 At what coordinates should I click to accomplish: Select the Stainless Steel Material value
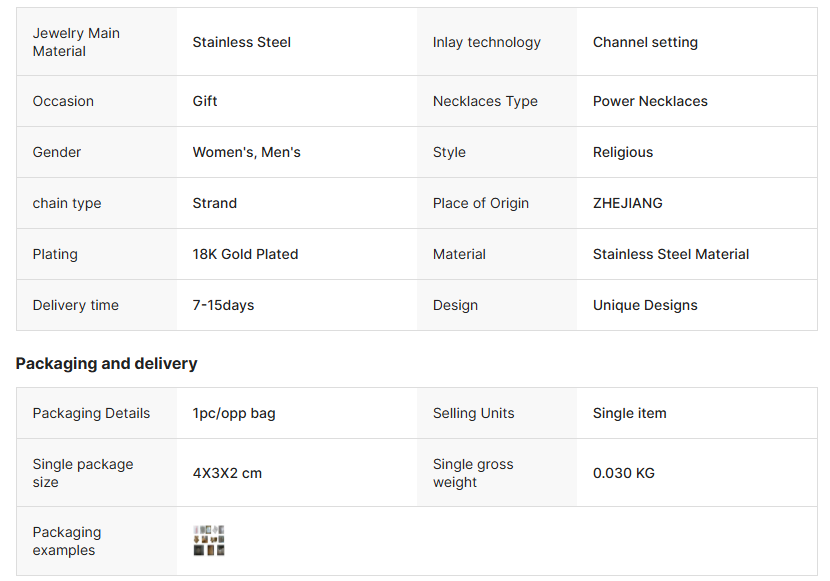(670, 254)
